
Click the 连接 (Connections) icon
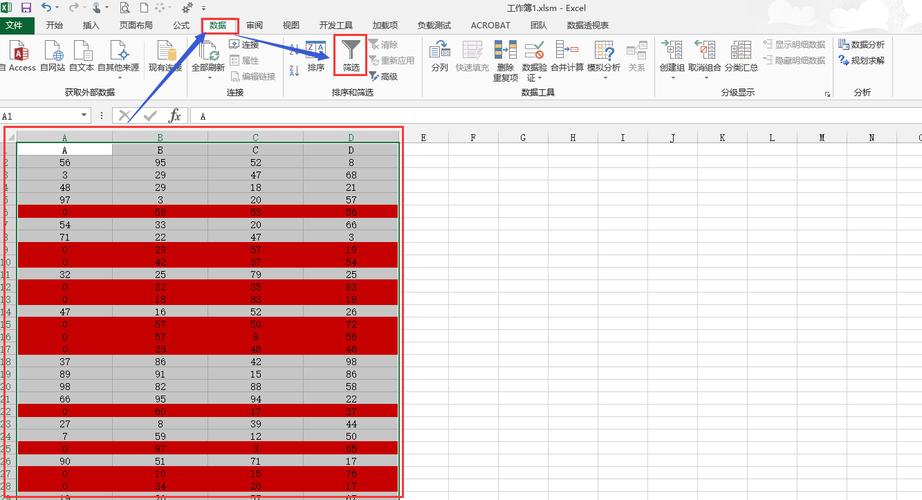(234, 44)
